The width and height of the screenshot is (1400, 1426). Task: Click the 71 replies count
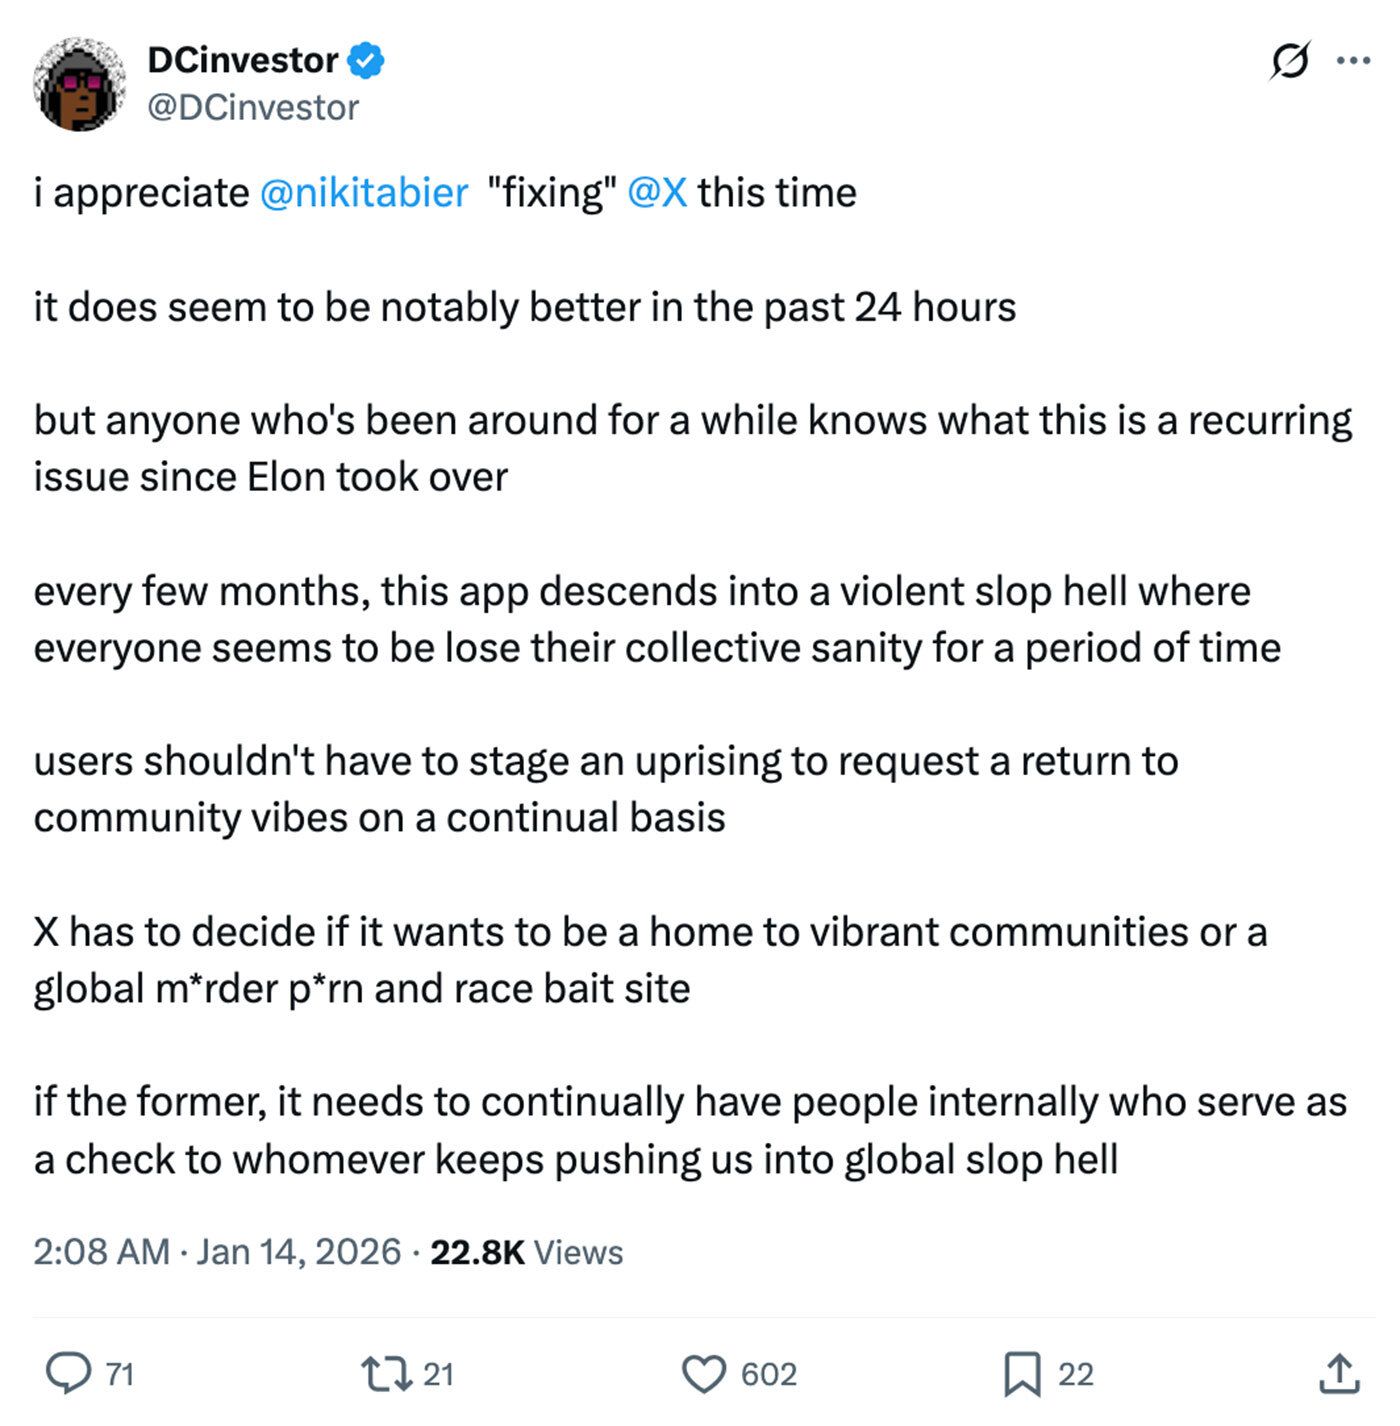(120, 1374)
